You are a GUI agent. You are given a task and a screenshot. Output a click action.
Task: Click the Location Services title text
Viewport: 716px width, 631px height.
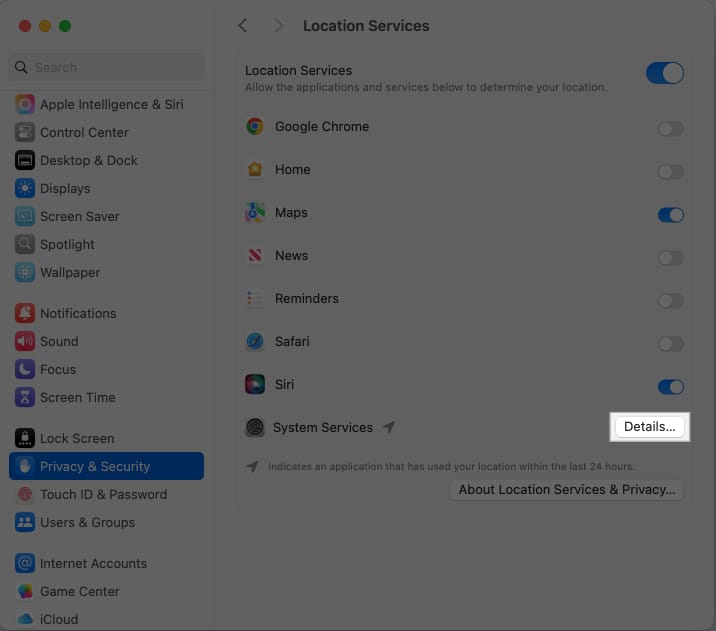coord(366,26)
